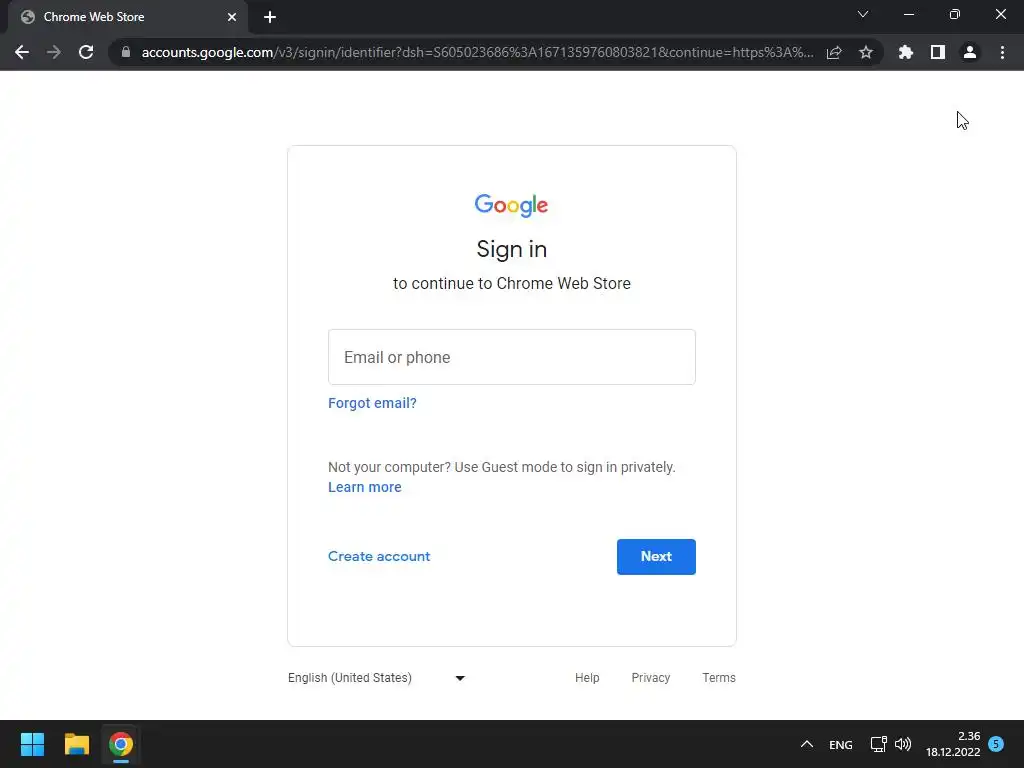Click the Chrome taskbar icon
This screenshot has height=768, width=1024.
pos(121,744)
